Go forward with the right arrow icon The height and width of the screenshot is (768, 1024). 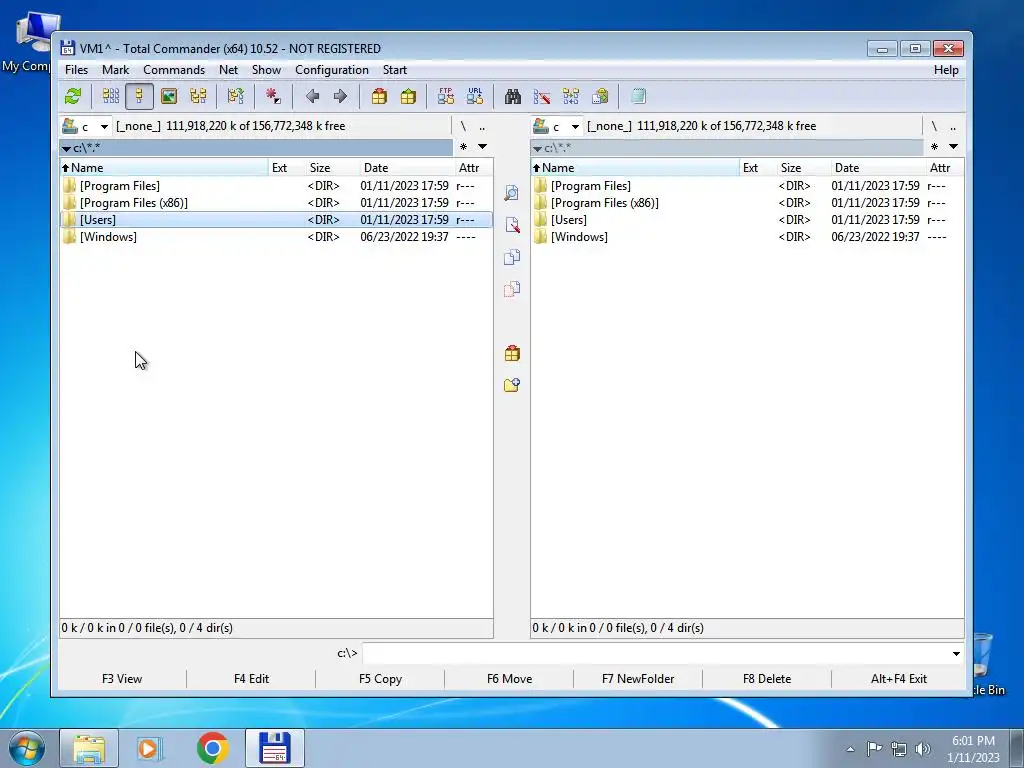340,97
